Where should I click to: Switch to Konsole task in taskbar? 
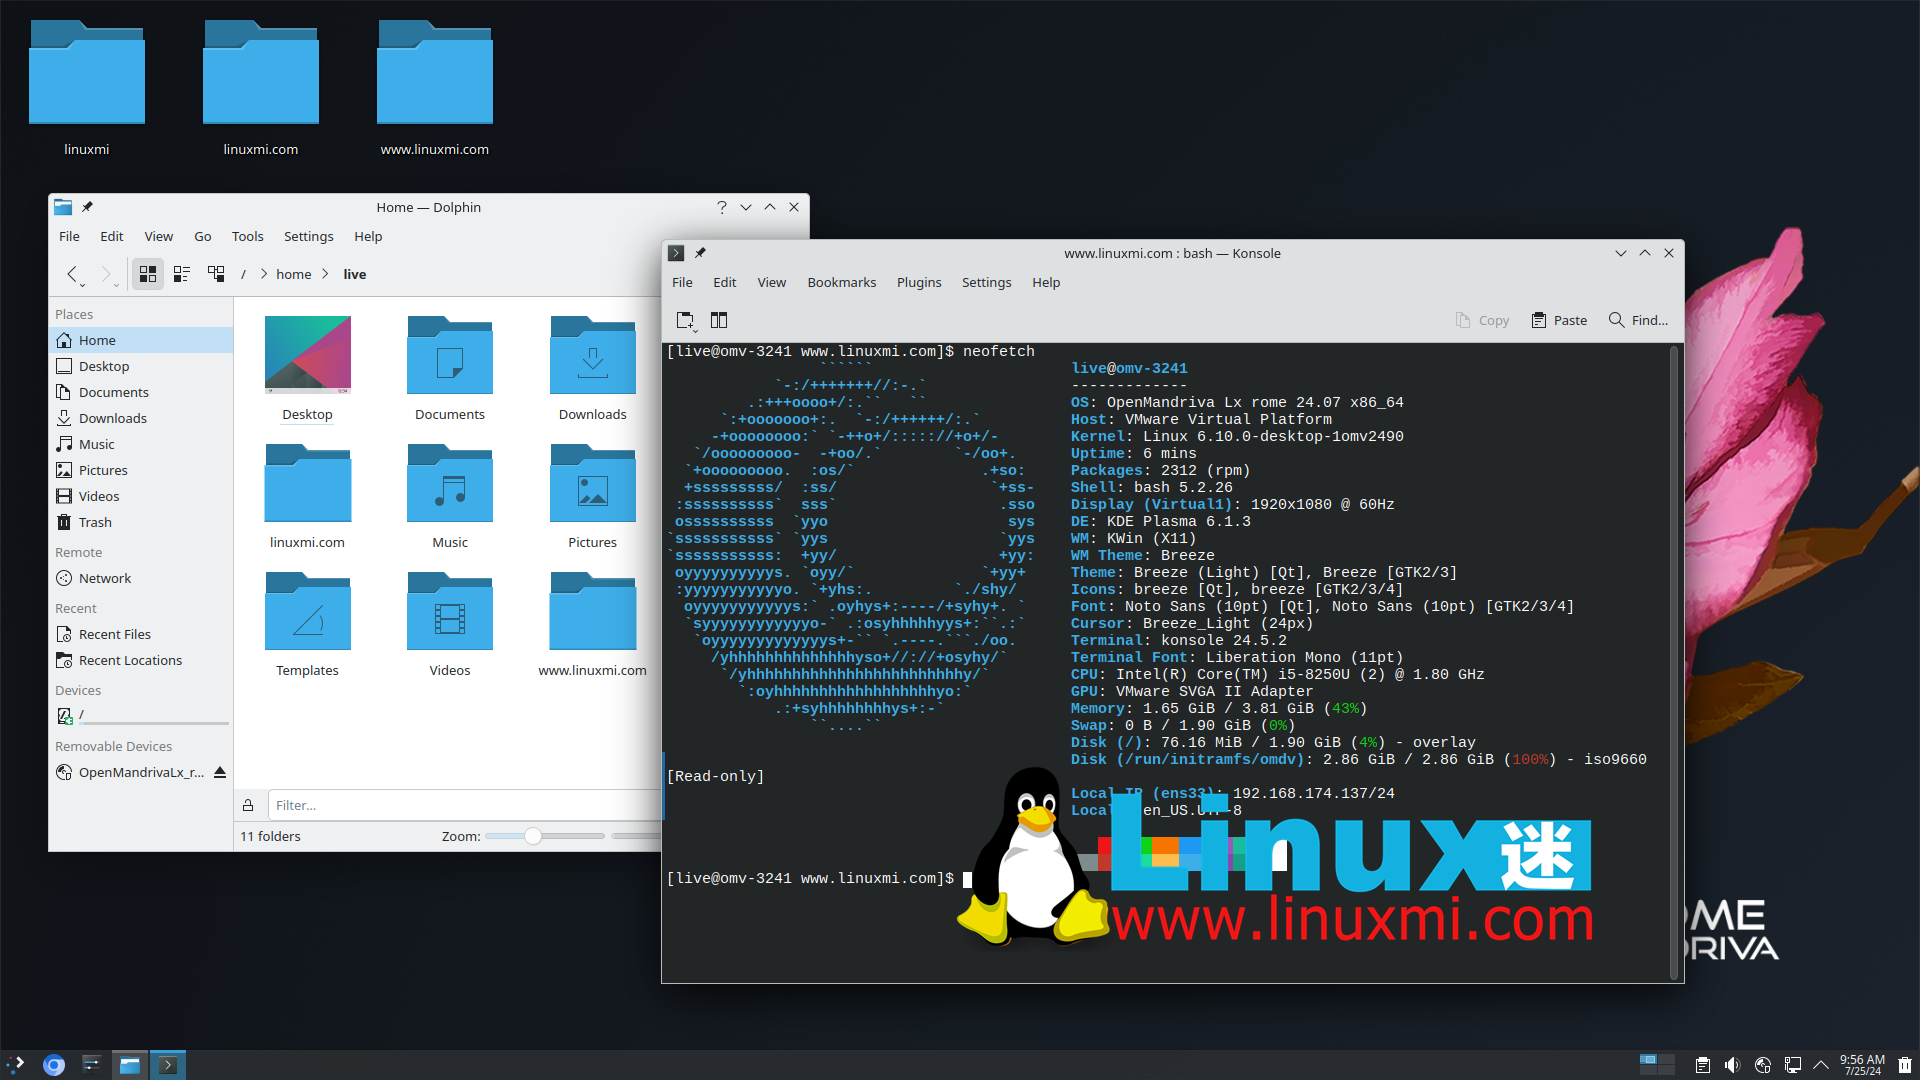(x=168, y=1065)
